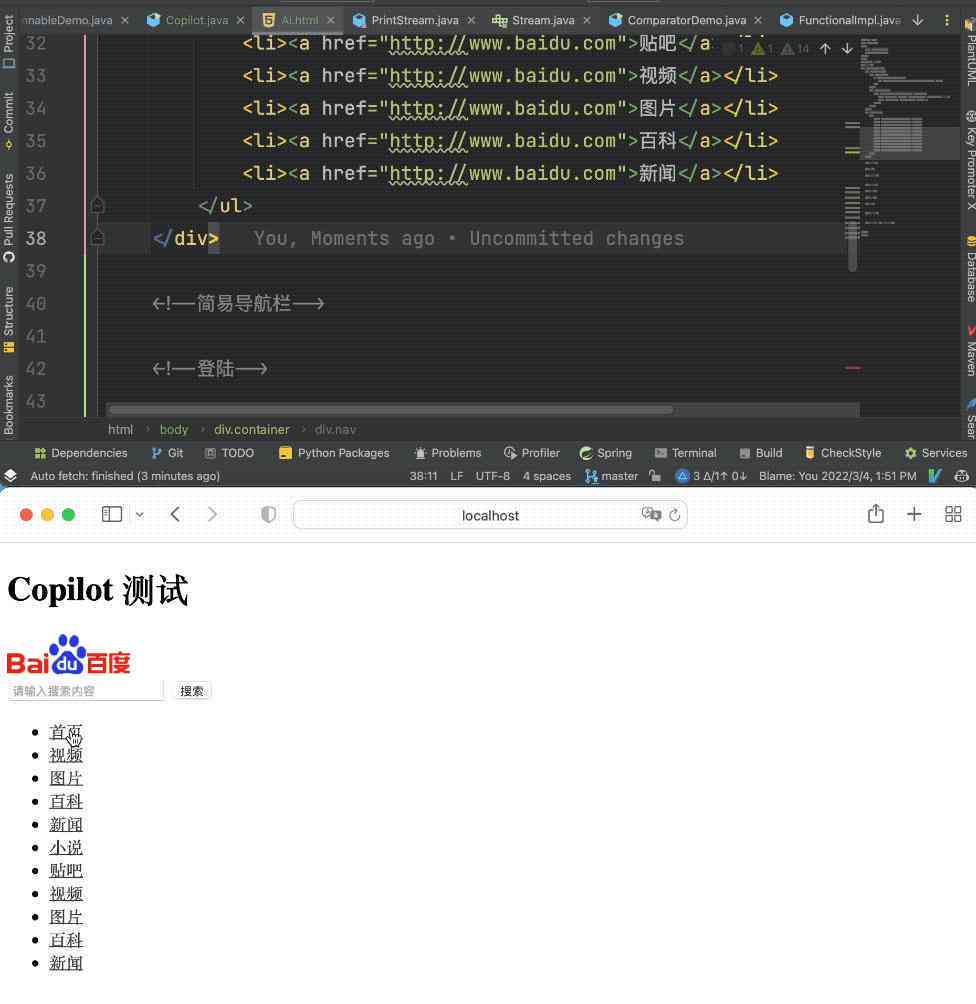The width and height of the screenshot is (976, 1004).
Task: Reload the localhost page
Action: pyautogui.click(x=674, y=515)
